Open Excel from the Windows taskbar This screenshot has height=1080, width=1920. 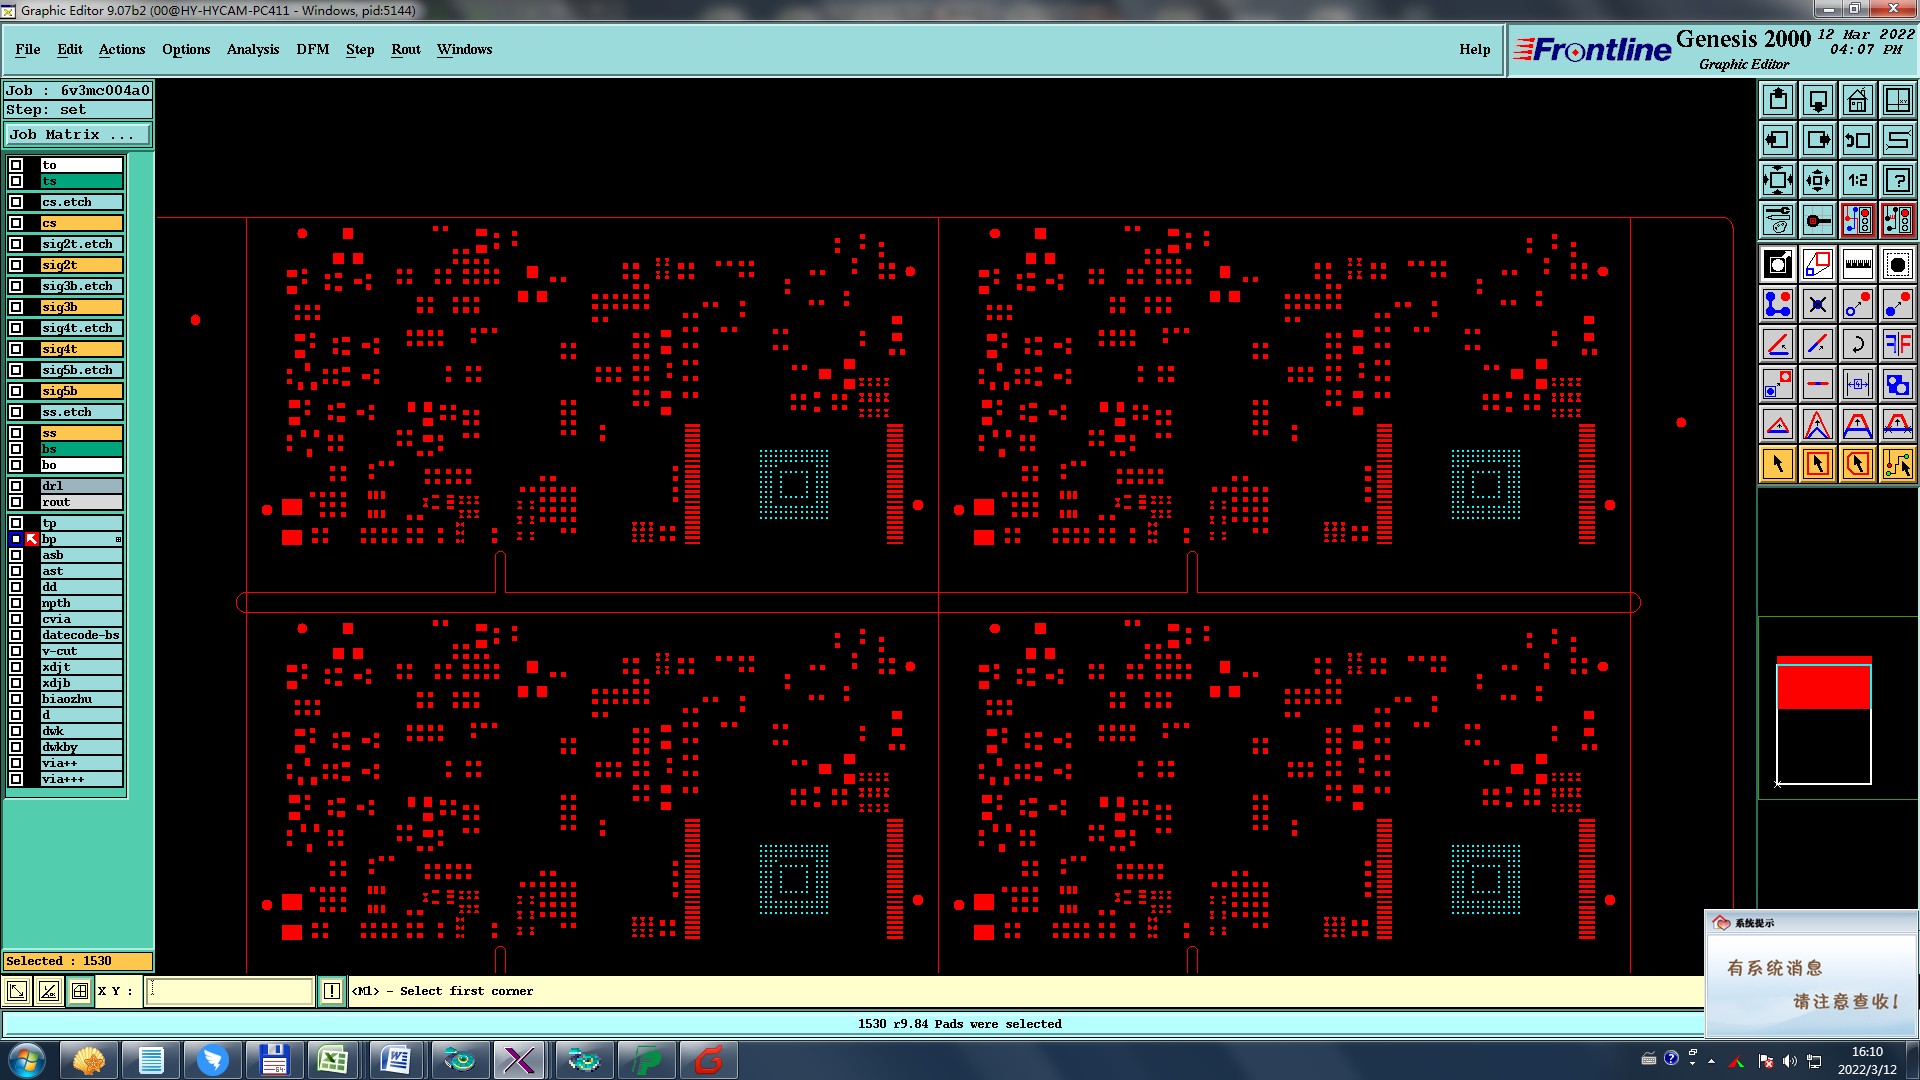tap(332, 1060)
